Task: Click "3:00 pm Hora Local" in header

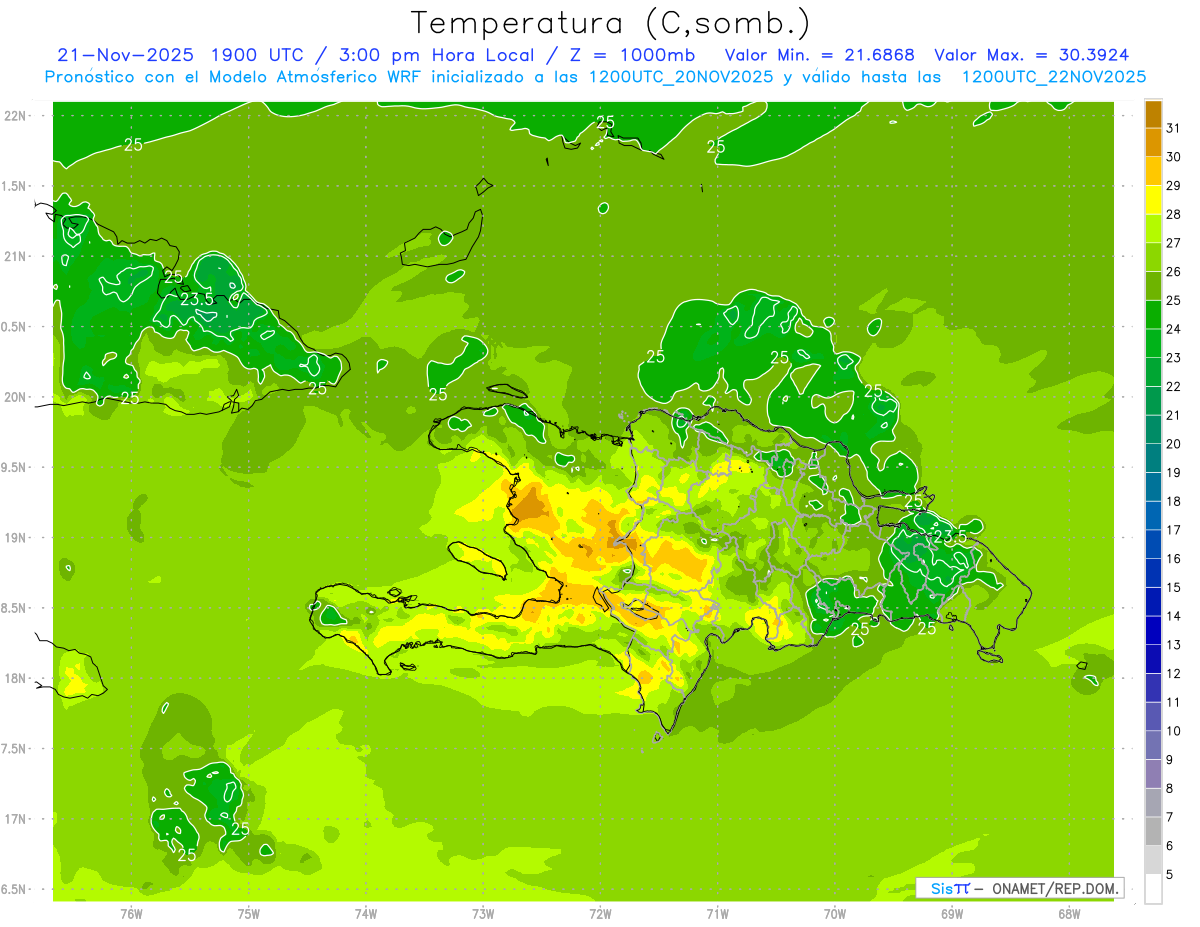Action: click(x=431, y=55)
